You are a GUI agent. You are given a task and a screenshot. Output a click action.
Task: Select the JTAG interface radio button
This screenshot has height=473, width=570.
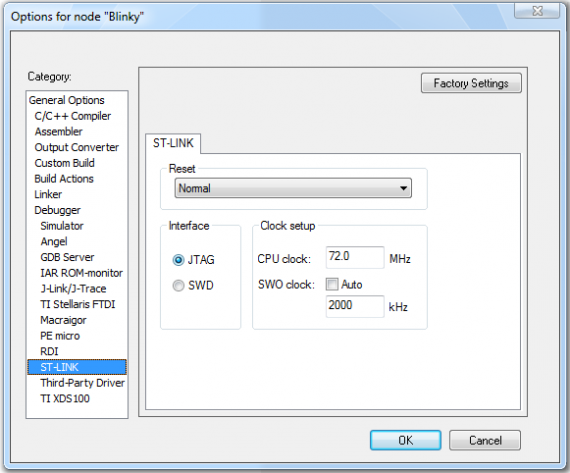(x=178, y=260)
